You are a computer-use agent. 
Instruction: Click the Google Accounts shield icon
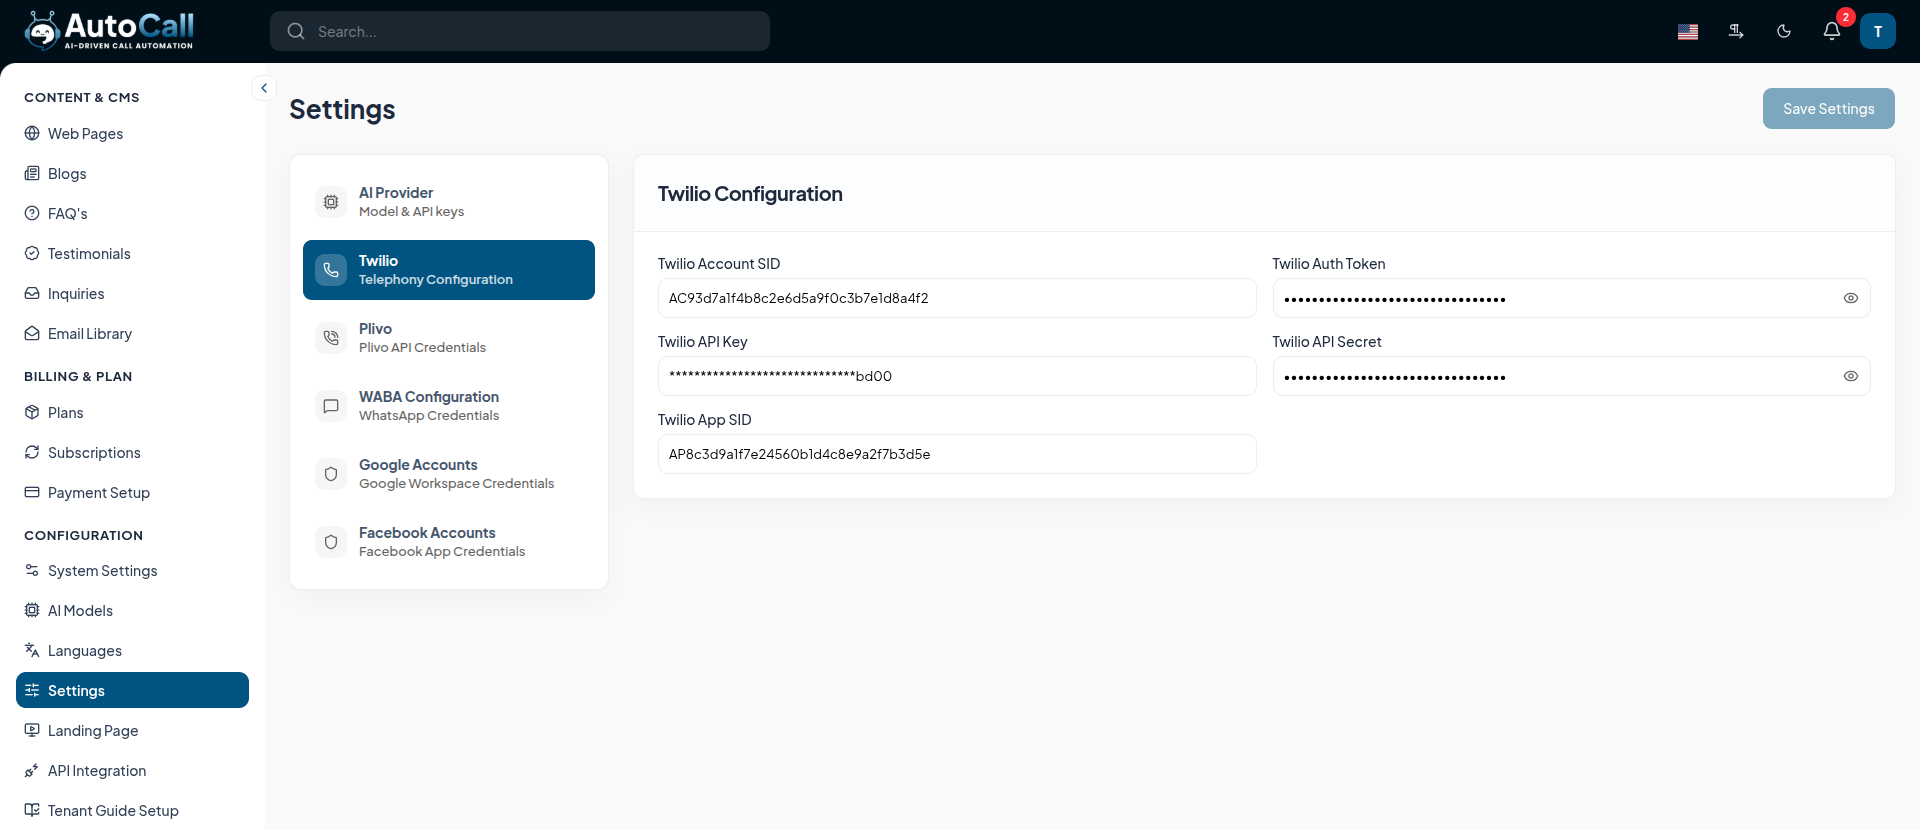coord(331,474)
